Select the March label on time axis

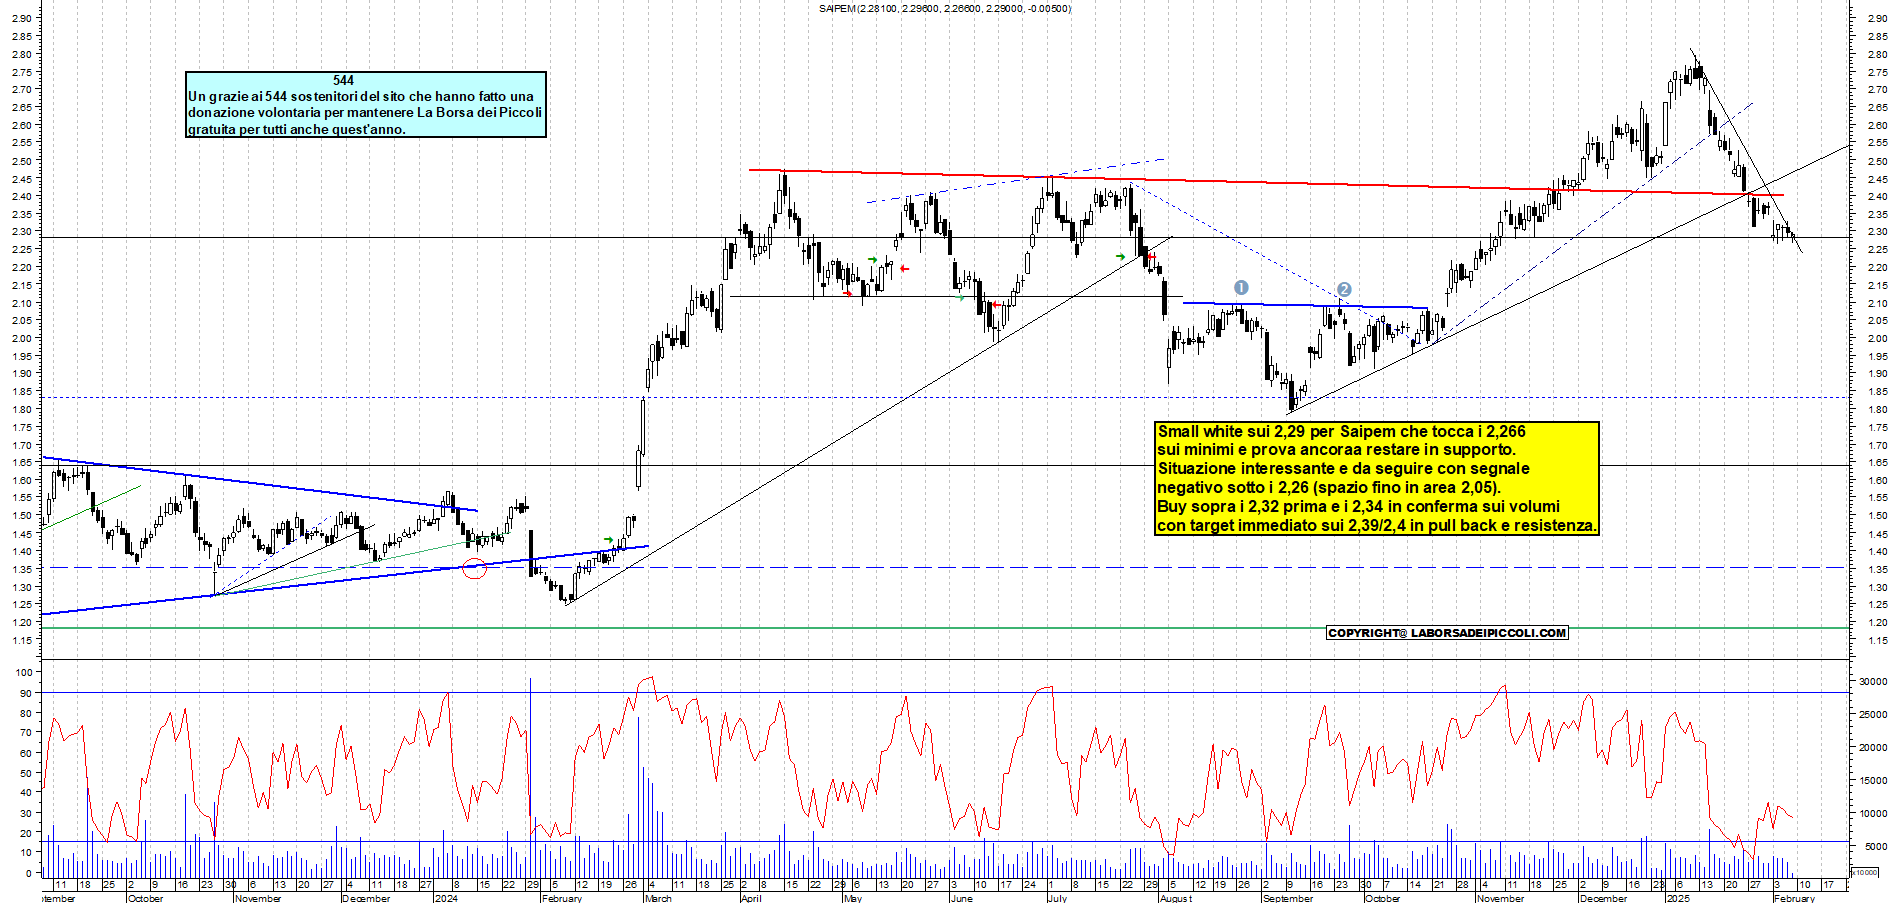point(658,898)
